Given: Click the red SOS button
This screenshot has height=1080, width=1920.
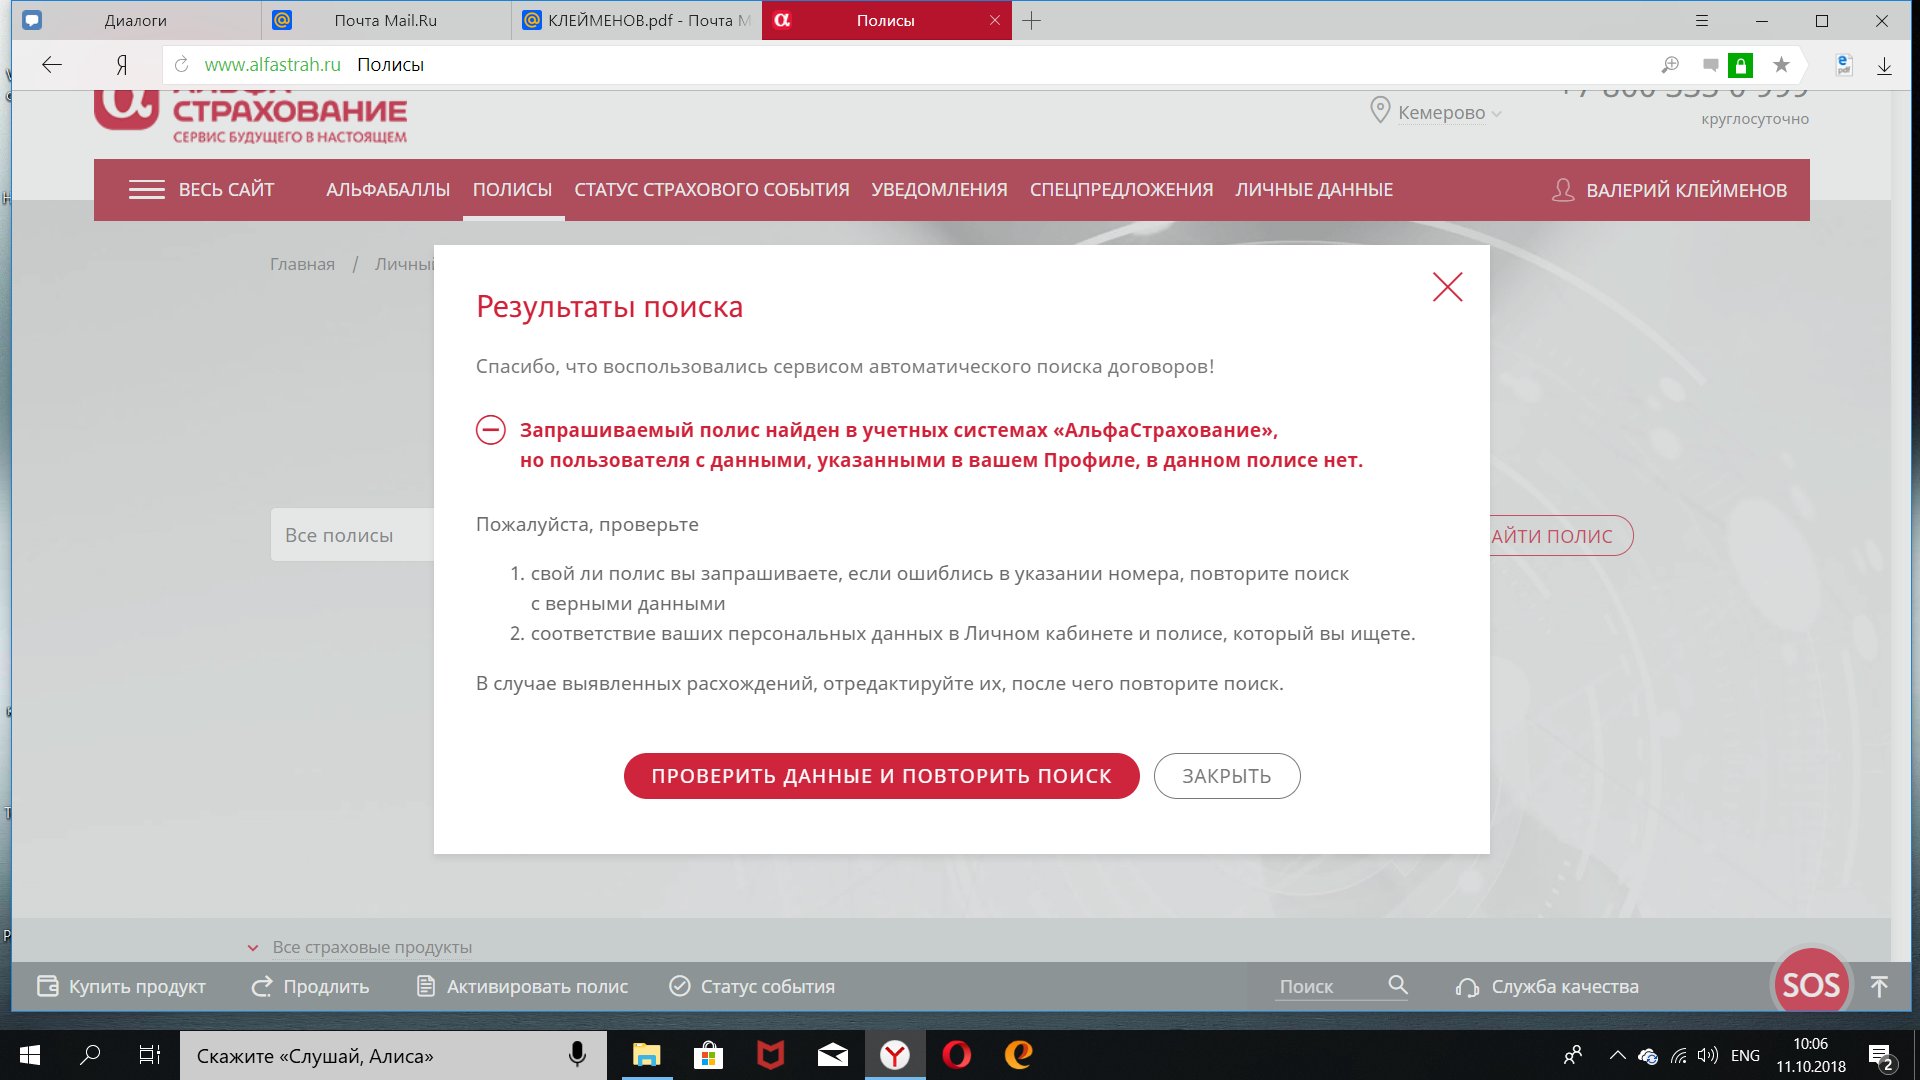Looking at the screenshot, I should click(1811, 985).
